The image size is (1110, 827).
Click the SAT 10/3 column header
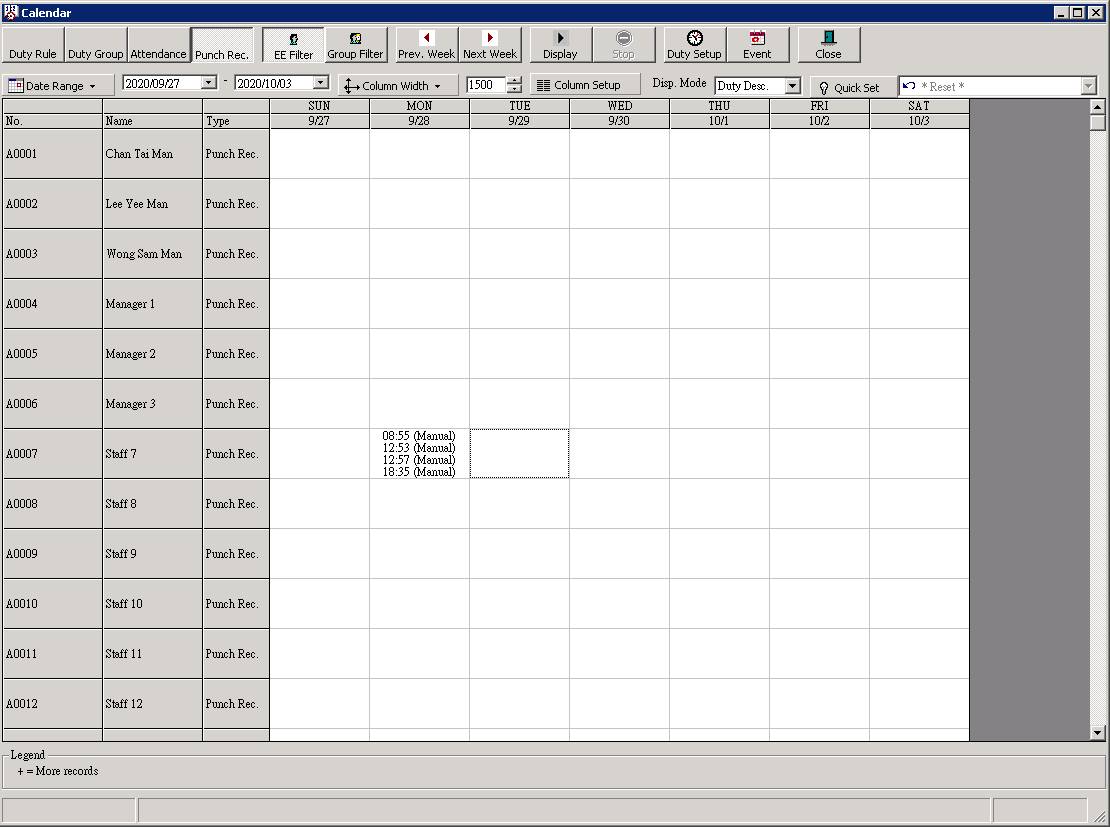[x=919, y=113]
